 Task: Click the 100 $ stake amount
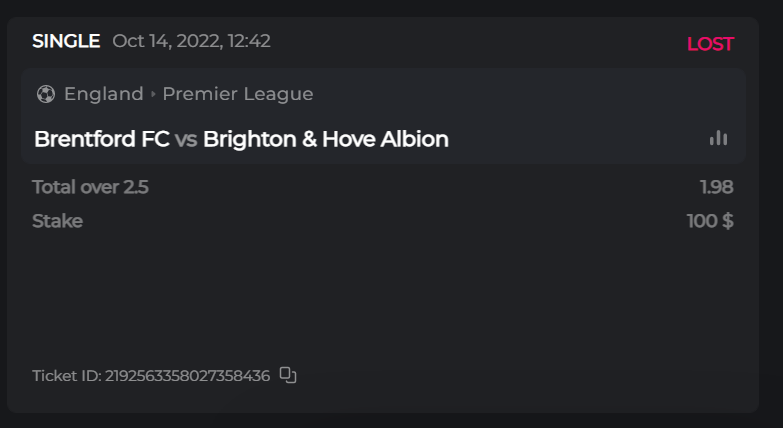coord(710,221)
